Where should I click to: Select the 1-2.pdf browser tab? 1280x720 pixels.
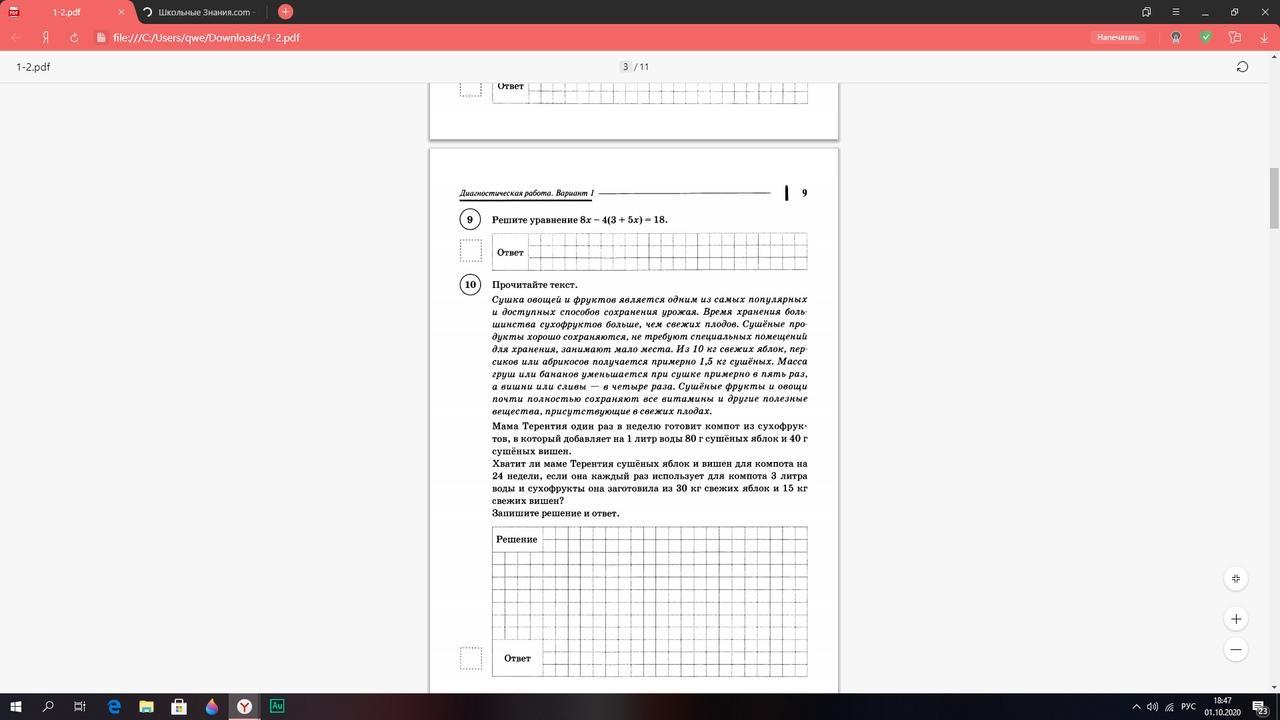point(67,12)
